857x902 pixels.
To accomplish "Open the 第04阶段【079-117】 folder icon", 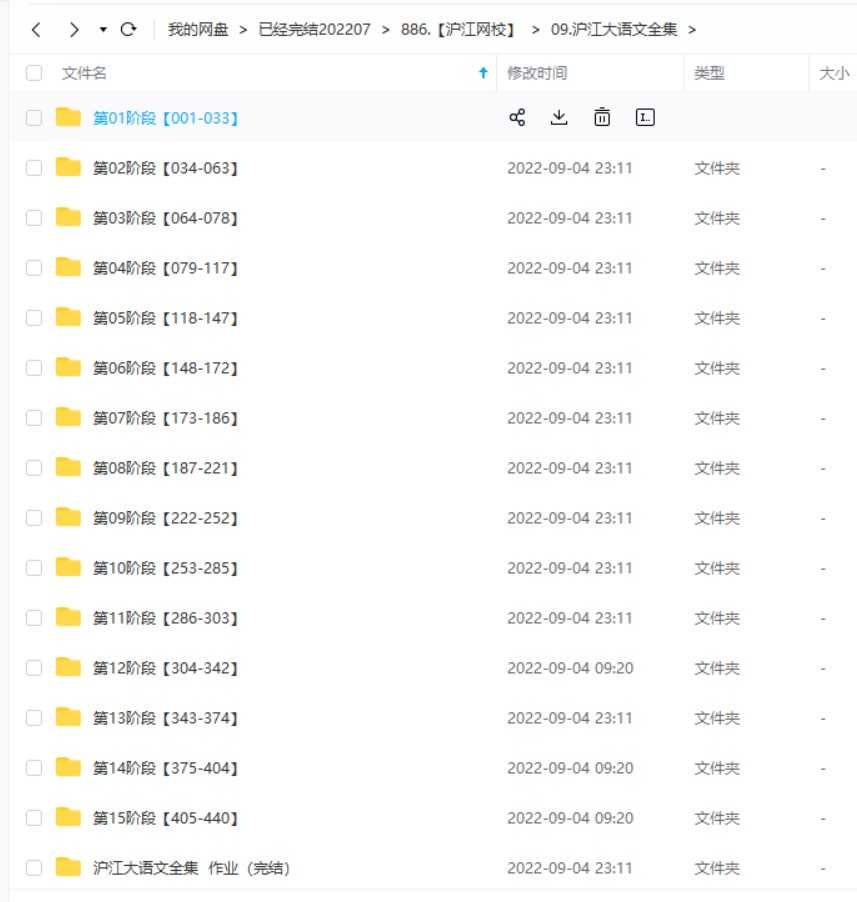I will [68, 267].
